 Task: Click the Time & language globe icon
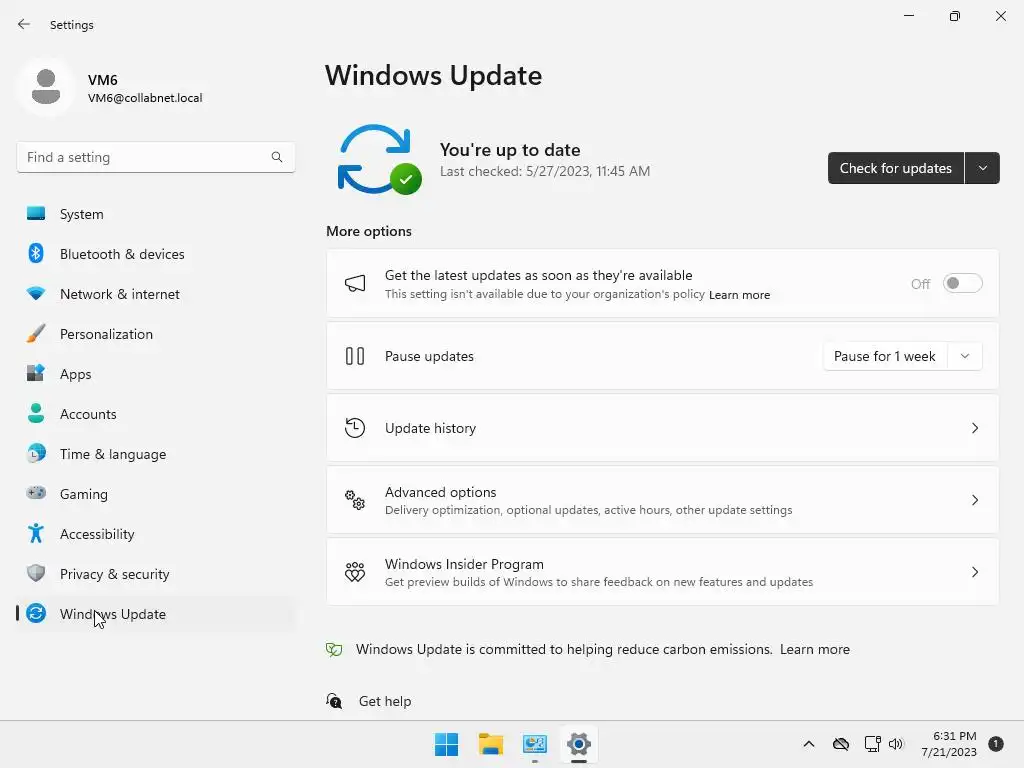(36, 453)
